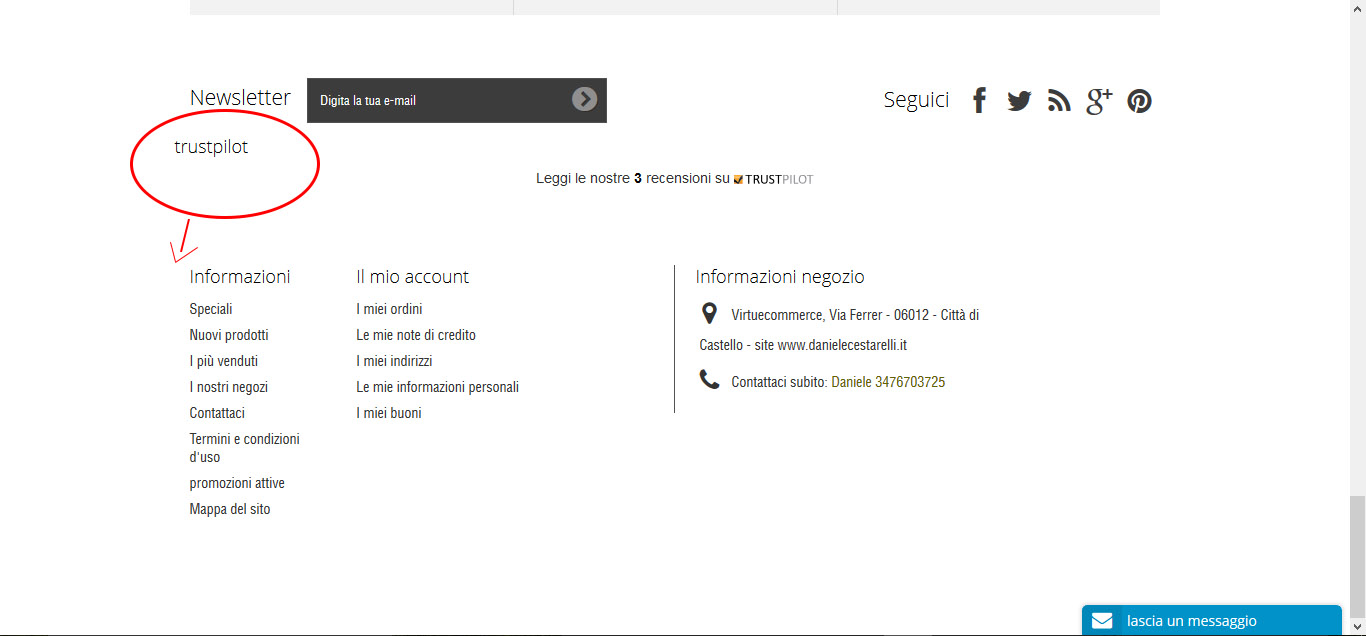Open I più venduti link
This screenshot has height=636, width=1366.
point(224,361)
